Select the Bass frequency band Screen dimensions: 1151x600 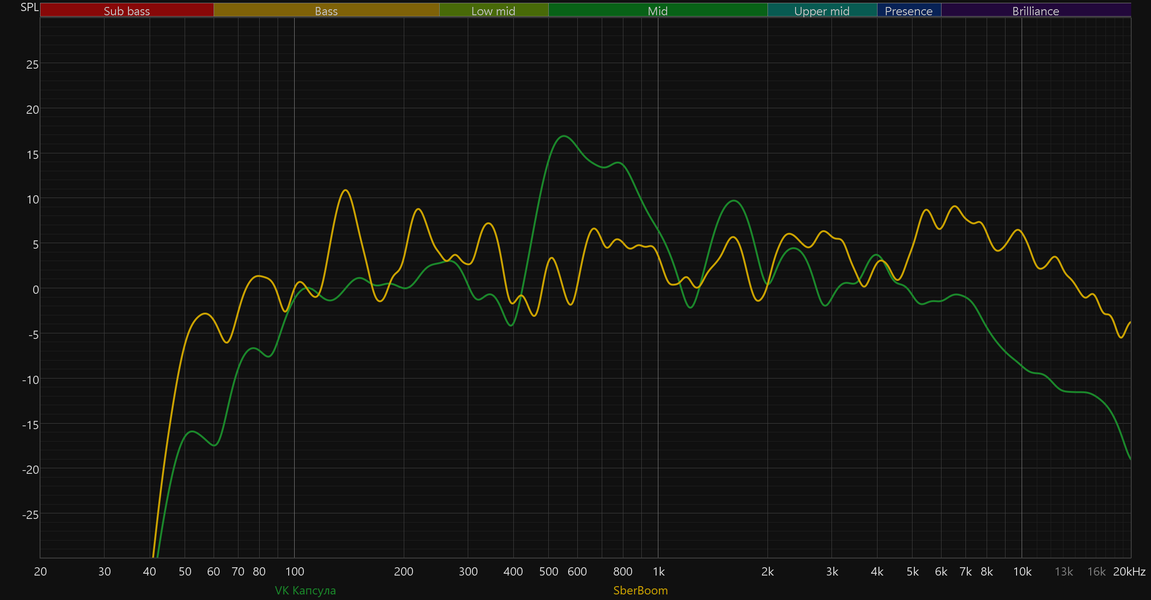327,11
